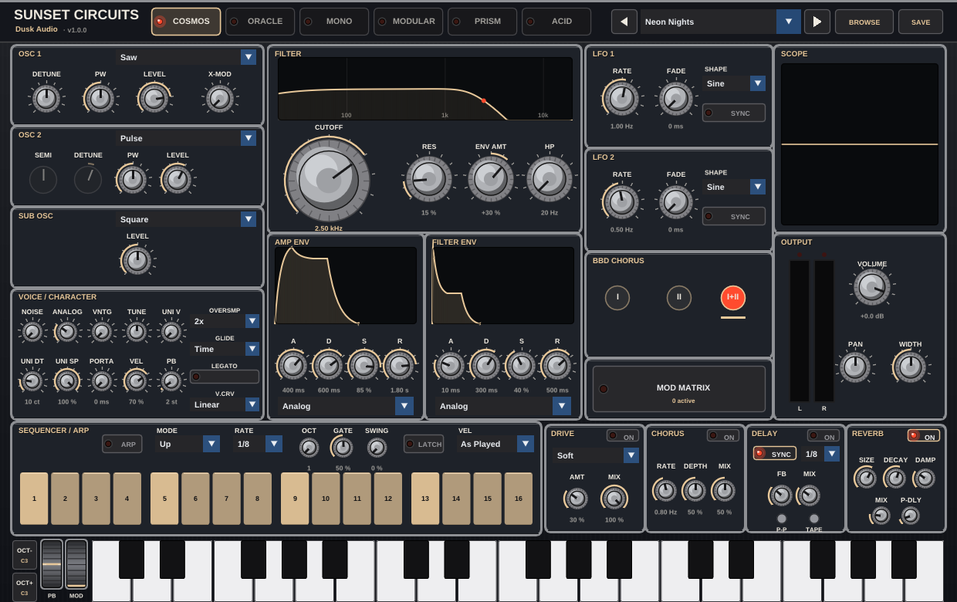
Task: Enable LFO 1 Sync
Action: coord(734,113)
